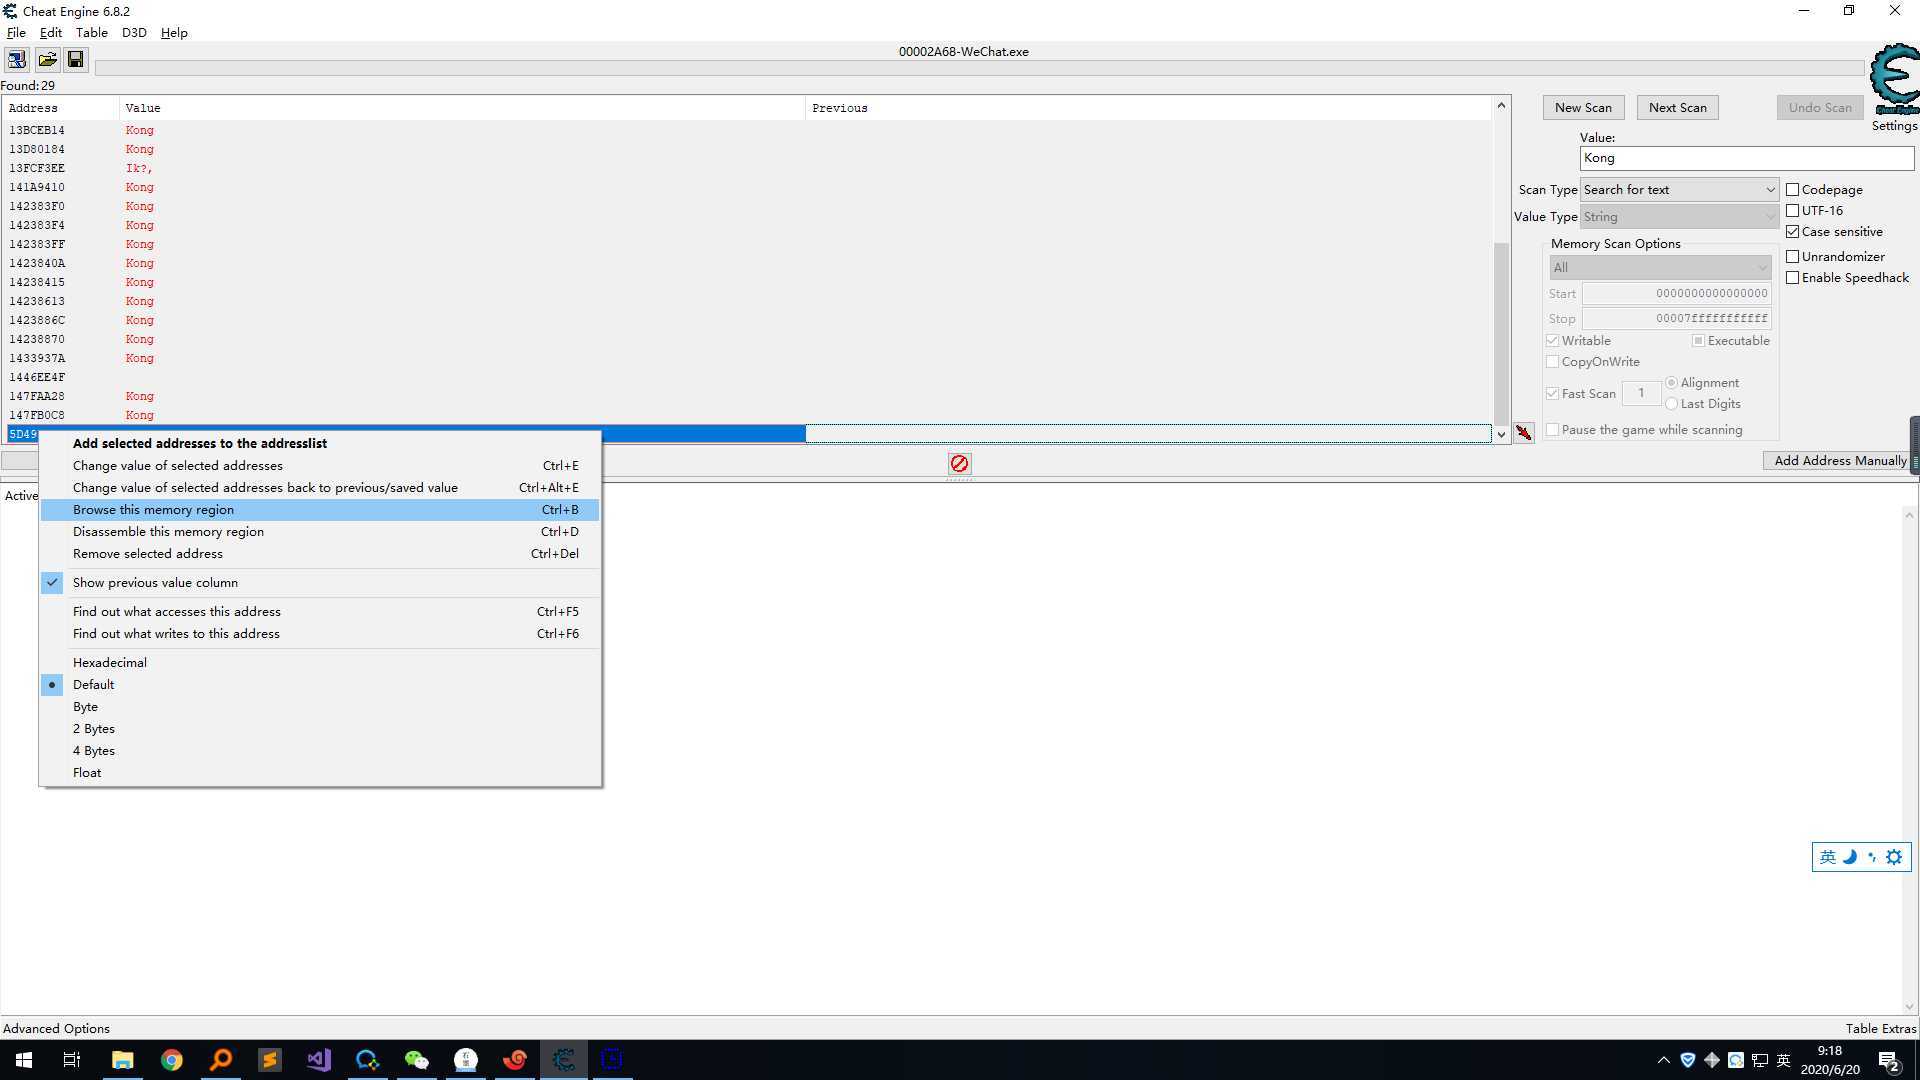1920x1080 pixels.
Task: Click the Start address field
Action: coord(1676,293)
